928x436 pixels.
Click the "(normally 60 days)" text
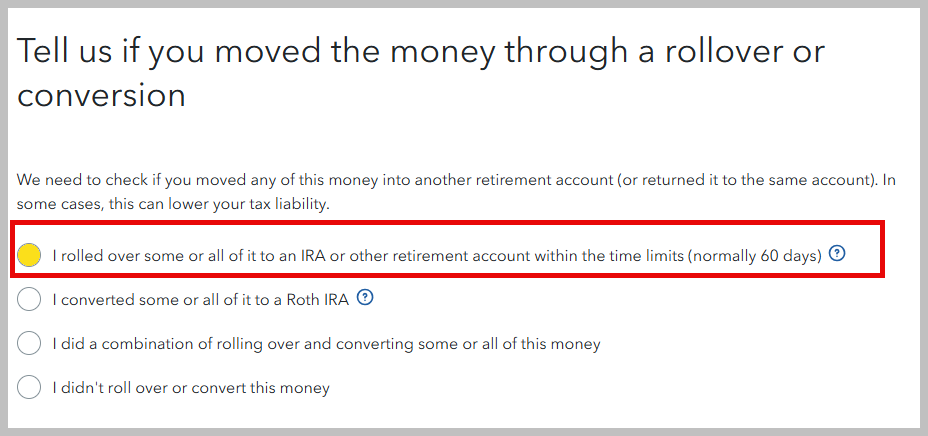pyautogui.click(x=756, y=256)
